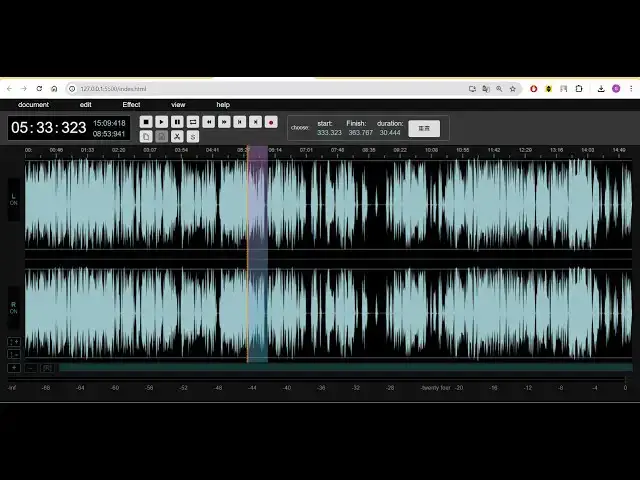Click the selection Finish value 363.767

pos(360,133)
